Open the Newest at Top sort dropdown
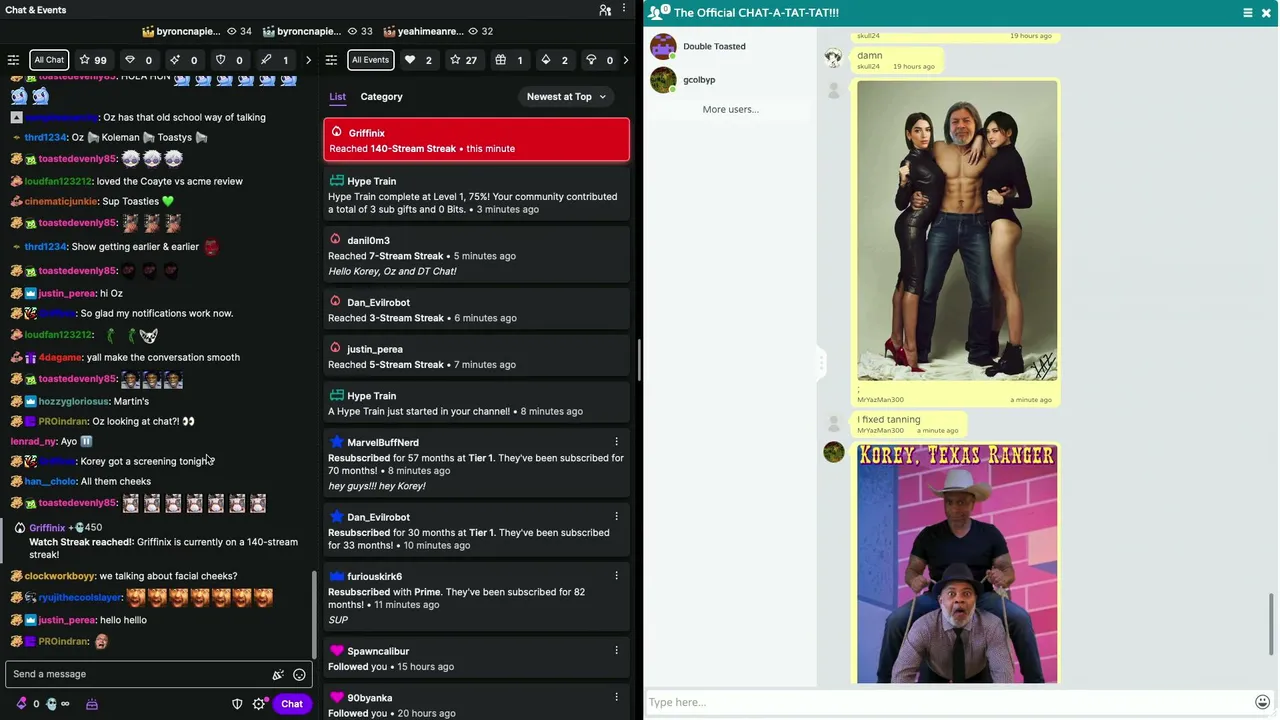Screen dimensions: 1280x720 [x=566, y=97]
